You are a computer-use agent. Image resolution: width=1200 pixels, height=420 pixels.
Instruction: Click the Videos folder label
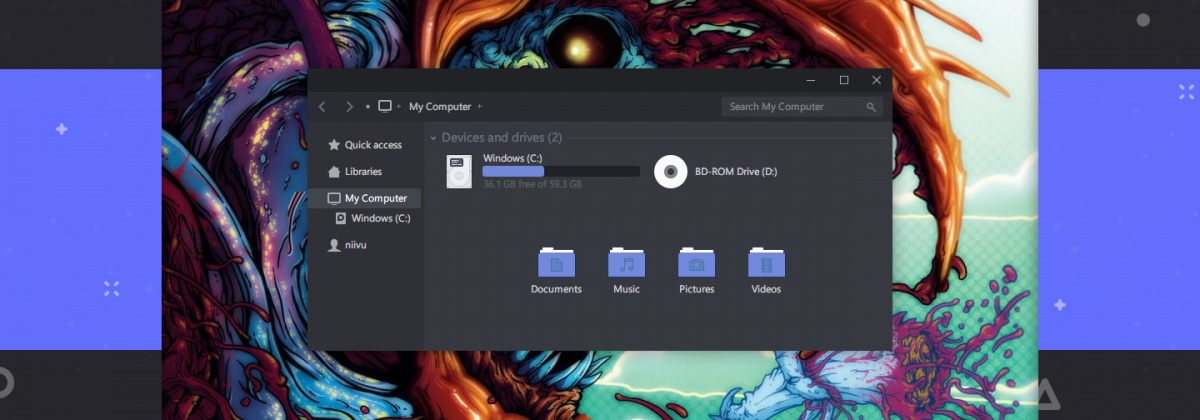pyautogui.click(x=766, y=290)
